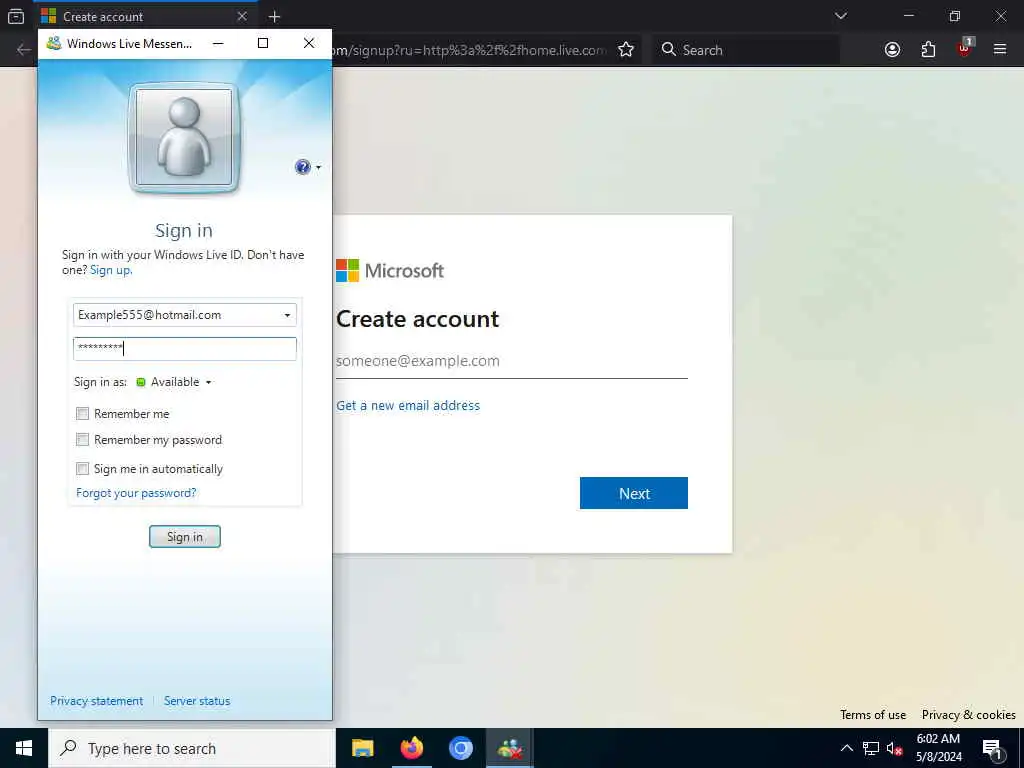
Task: Go back with the browser back arrow
Action: tap(24, 50)
